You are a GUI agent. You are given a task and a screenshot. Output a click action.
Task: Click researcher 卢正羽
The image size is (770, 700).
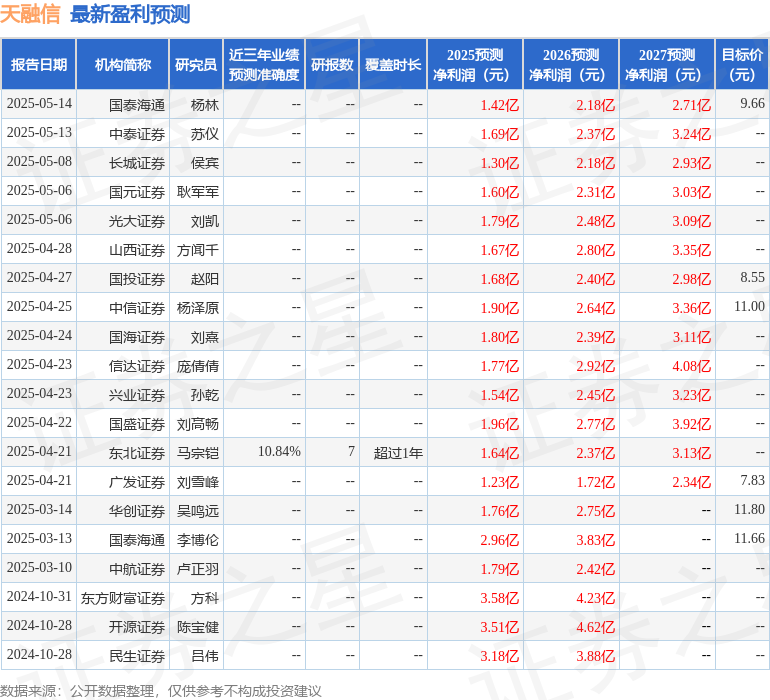point(198,569)
